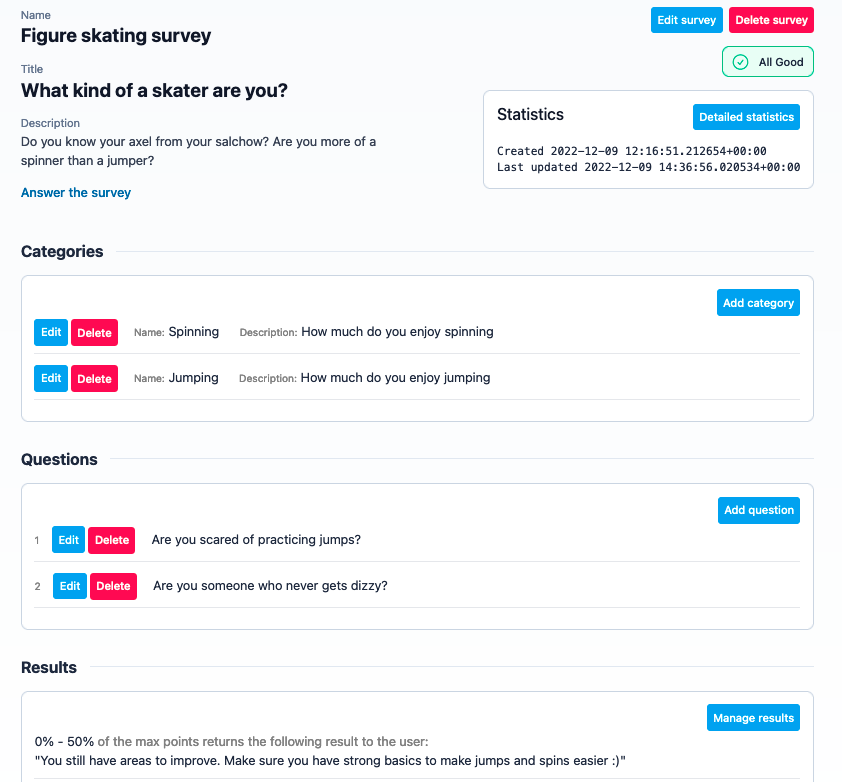Viewport: 842px width, 782px height.
Task: Click the All Good status badge
Action: pos(768,61)
